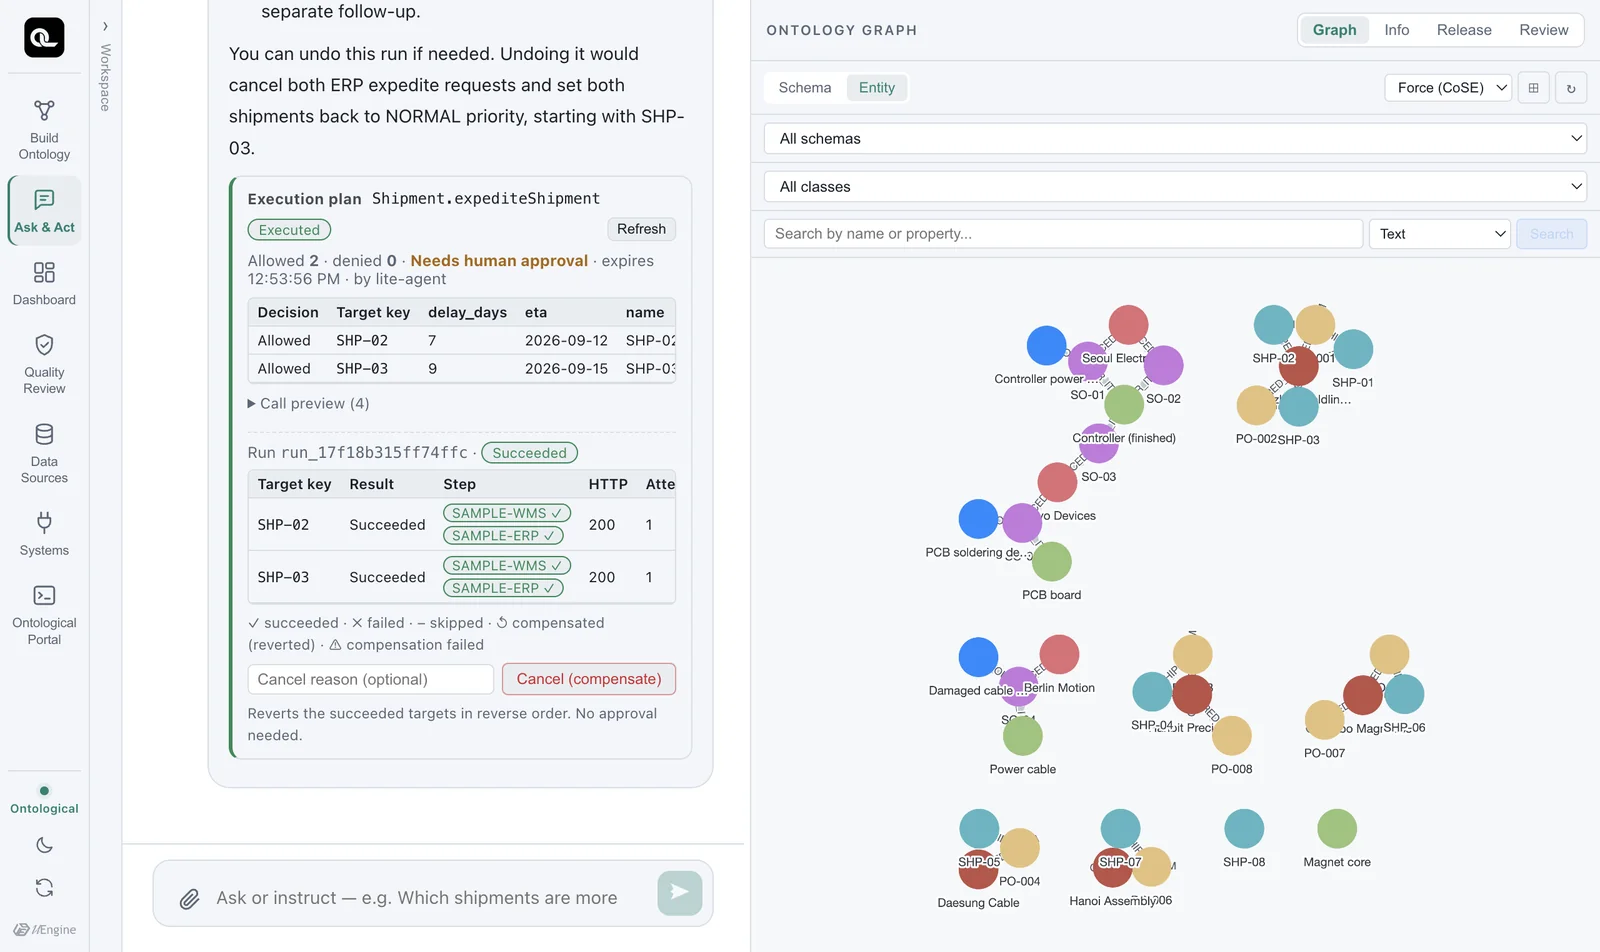Click the Refresh button
The height and width of the screenshot is (952, 1600).
click(x=641, y=229)
